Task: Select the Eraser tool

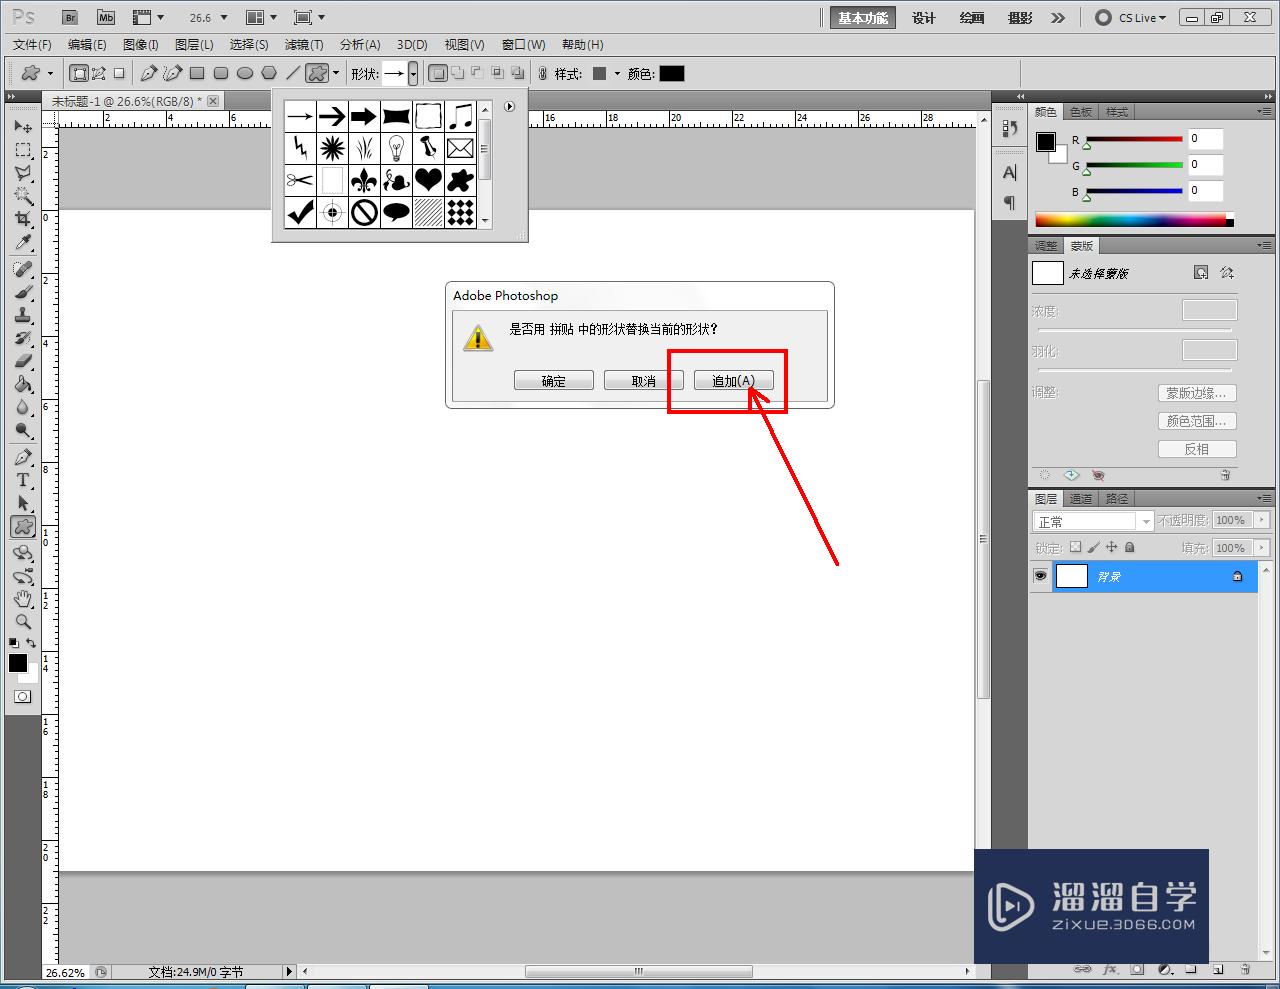Action: pos(22,362)
